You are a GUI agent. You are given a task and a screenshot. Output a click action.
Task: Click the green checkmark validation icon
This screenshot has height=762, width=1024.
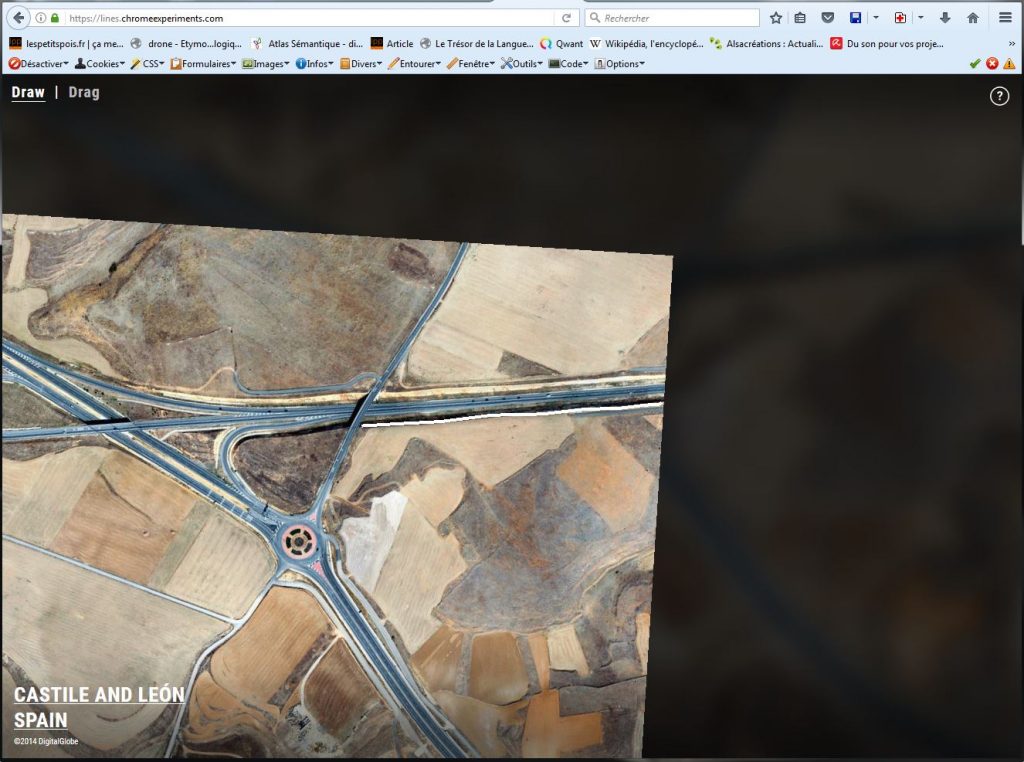click(975, 63)
